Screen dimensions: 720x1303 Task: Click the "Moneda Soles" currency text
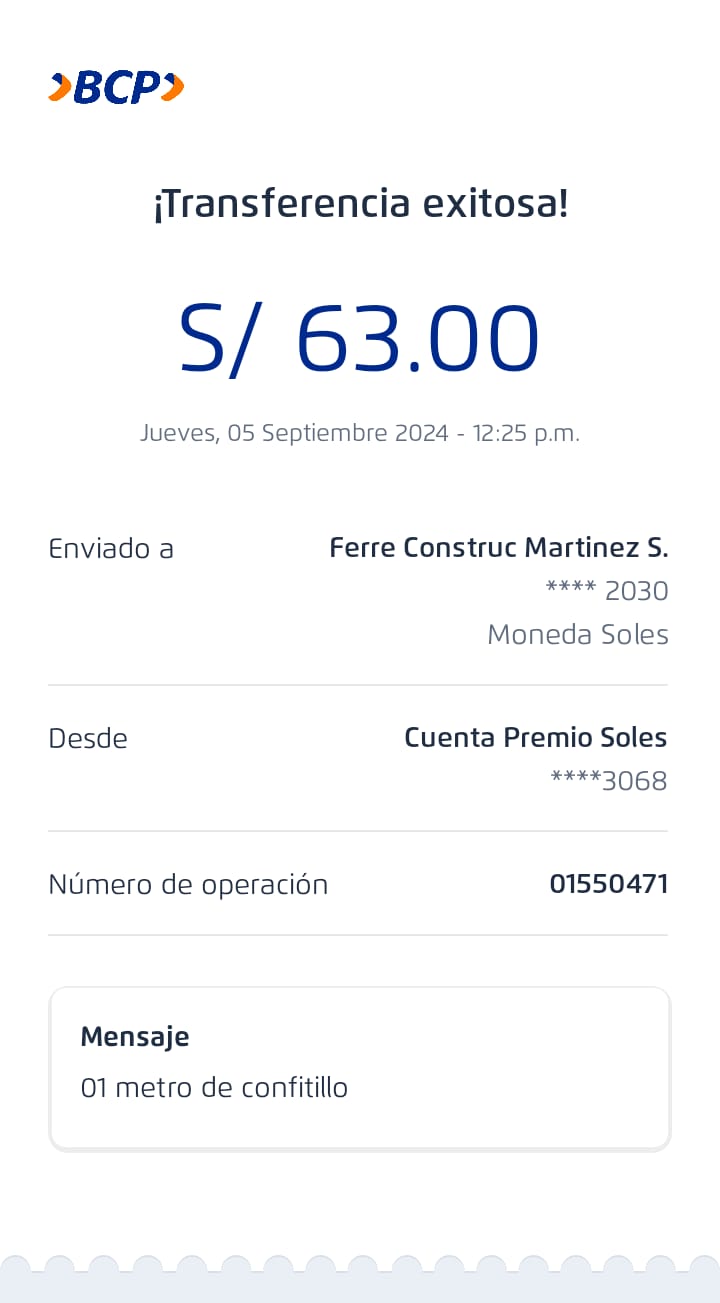577,634
